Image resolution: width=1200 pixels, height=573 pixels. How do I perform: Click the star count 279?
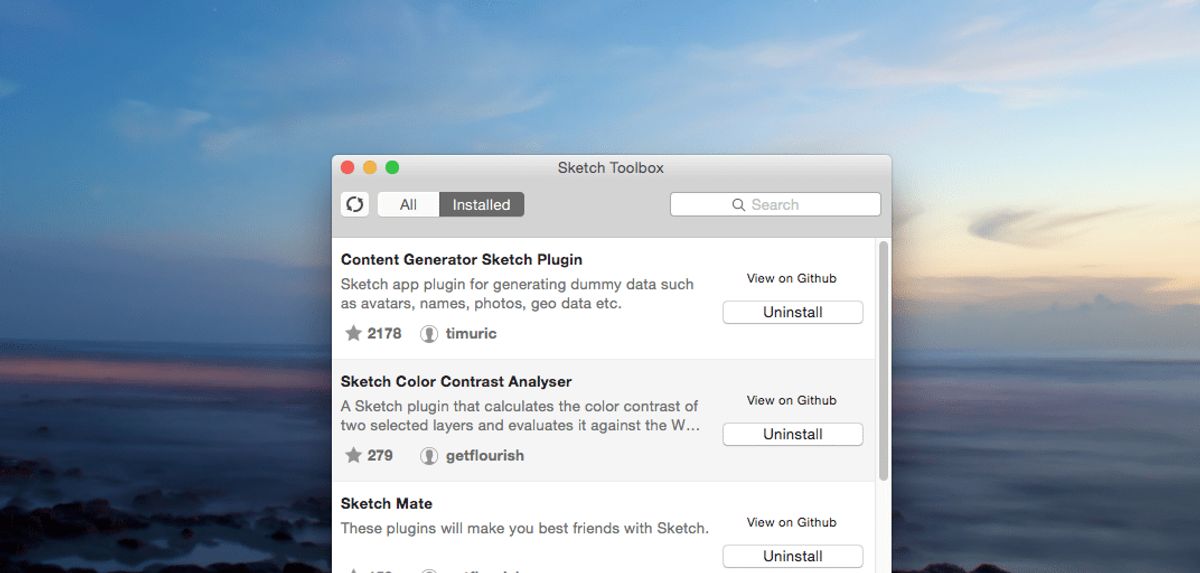coord(380,455)
